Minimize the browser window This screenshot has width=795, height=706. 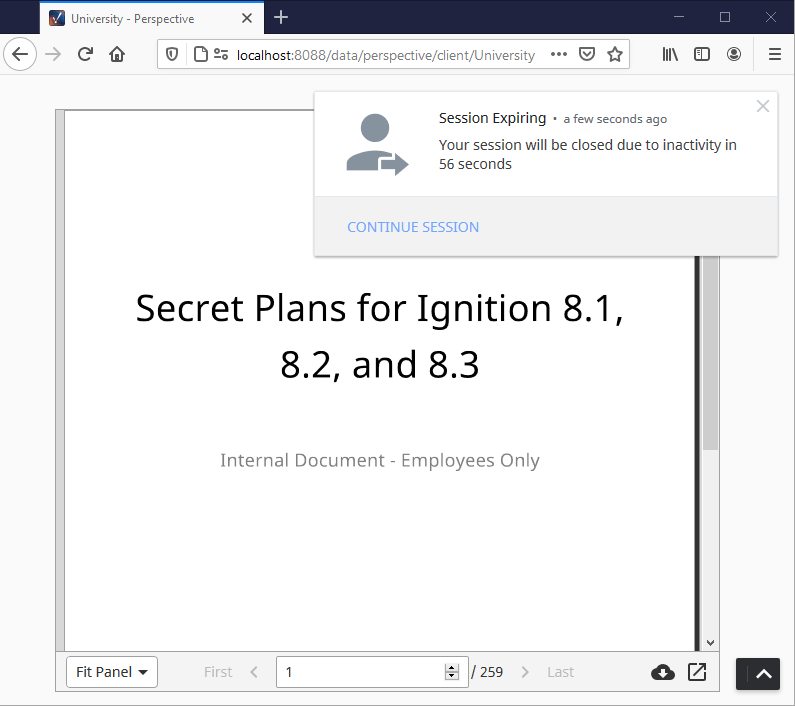(679, 17)
